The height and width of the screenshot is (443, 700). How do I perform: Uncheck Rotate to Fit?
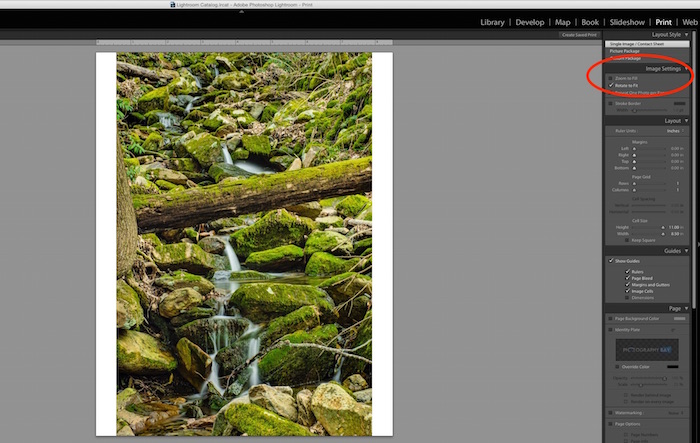[611, 85]
